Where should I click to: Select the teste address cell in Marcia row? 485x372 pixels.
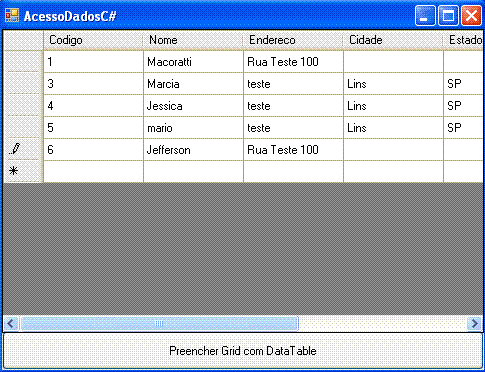[x=293, y=83]
